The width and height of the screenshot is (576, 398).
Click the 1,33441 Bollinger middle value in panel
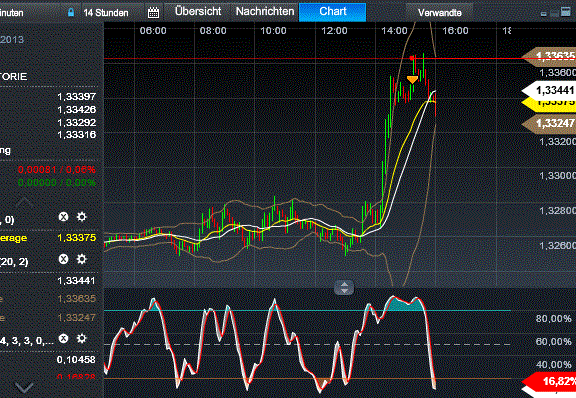coord(76,281)
